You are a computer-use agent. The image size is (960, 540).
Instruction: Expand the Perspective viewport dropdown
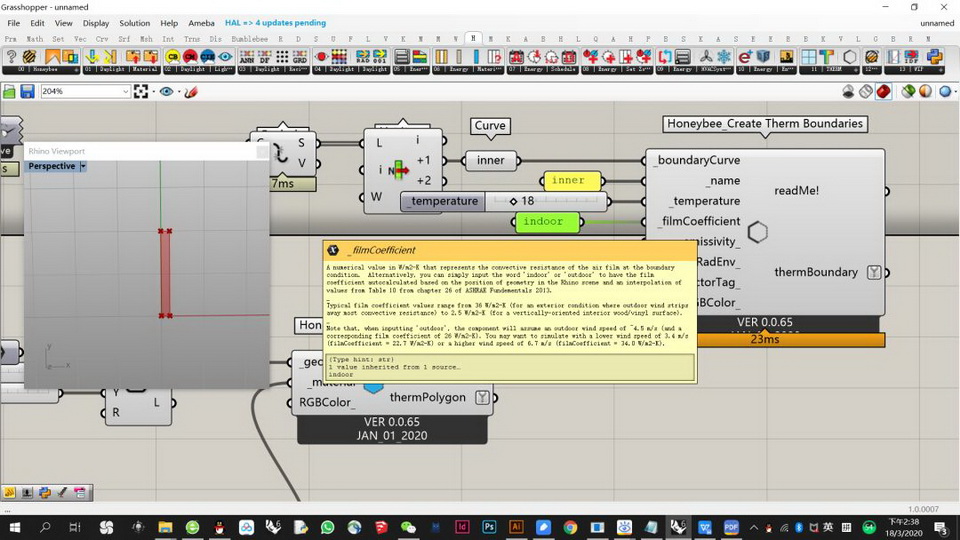(x=83, y=166)
